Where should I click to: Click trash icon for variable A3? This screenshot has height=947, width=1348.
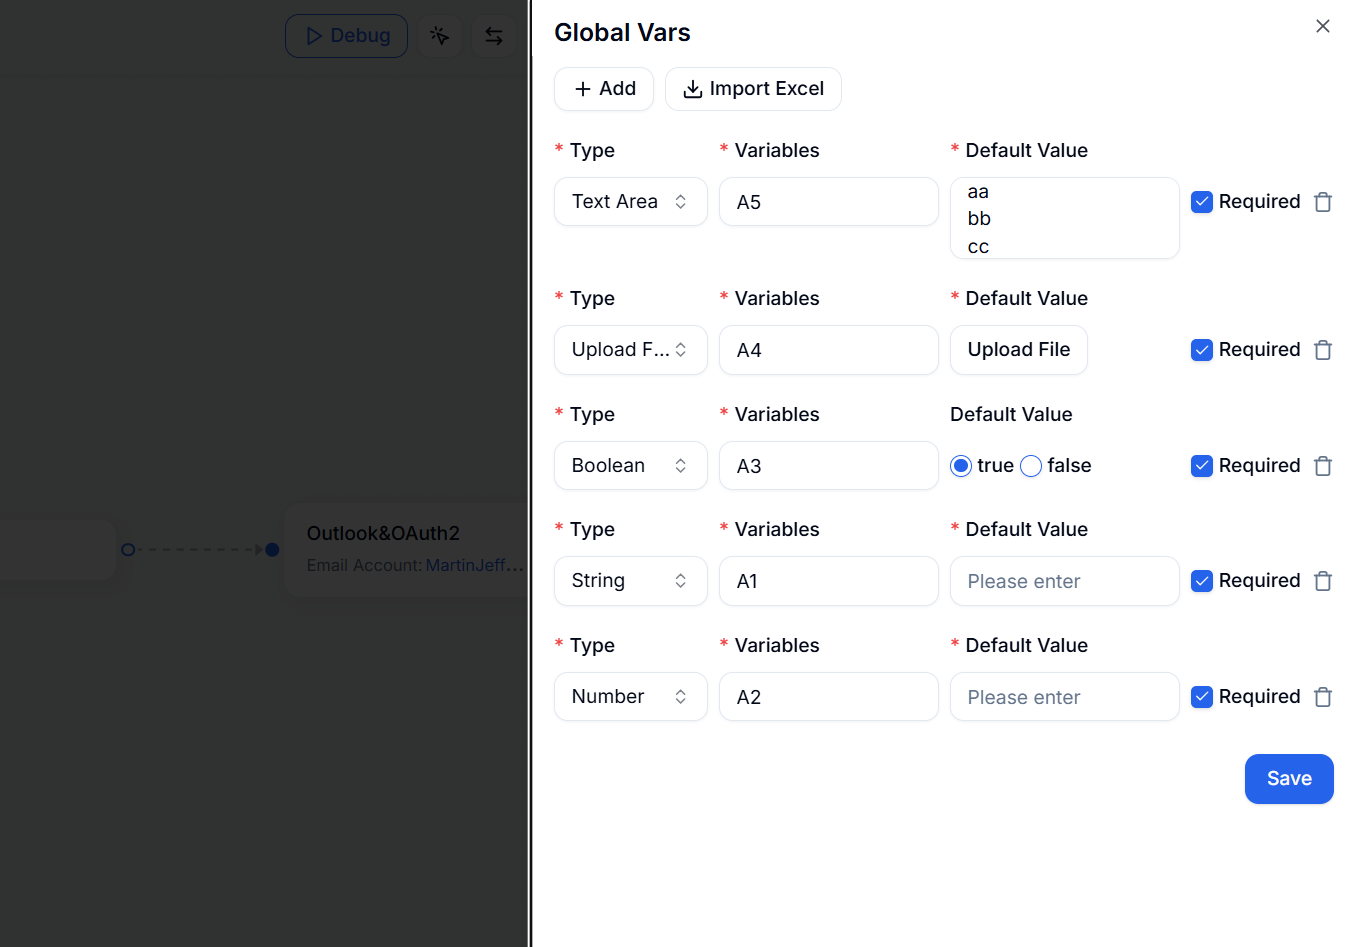[x=1322, y=466]
